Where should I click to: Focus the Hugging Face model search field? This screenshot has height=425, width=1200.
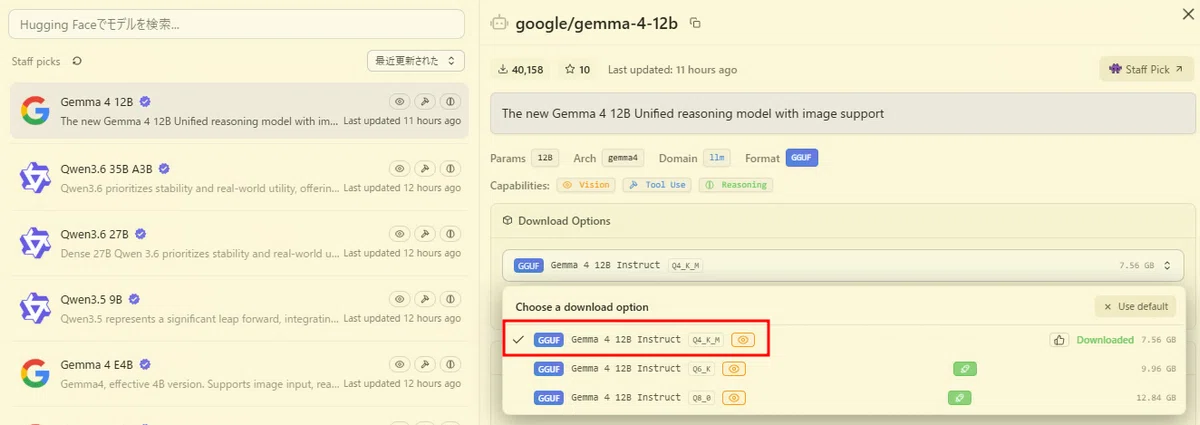237,24
